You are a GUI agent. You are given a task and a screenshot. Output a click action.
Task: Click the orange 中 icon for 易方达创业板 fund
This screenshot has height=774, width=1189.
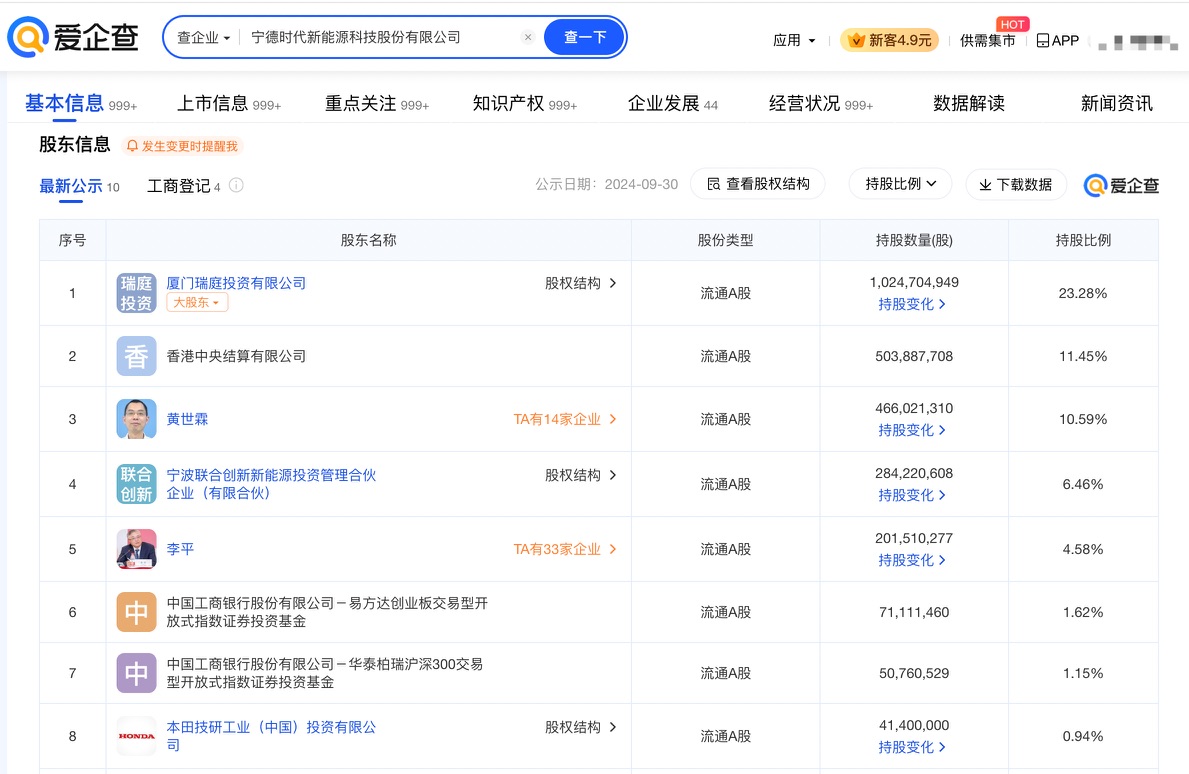tap(136, 612)
